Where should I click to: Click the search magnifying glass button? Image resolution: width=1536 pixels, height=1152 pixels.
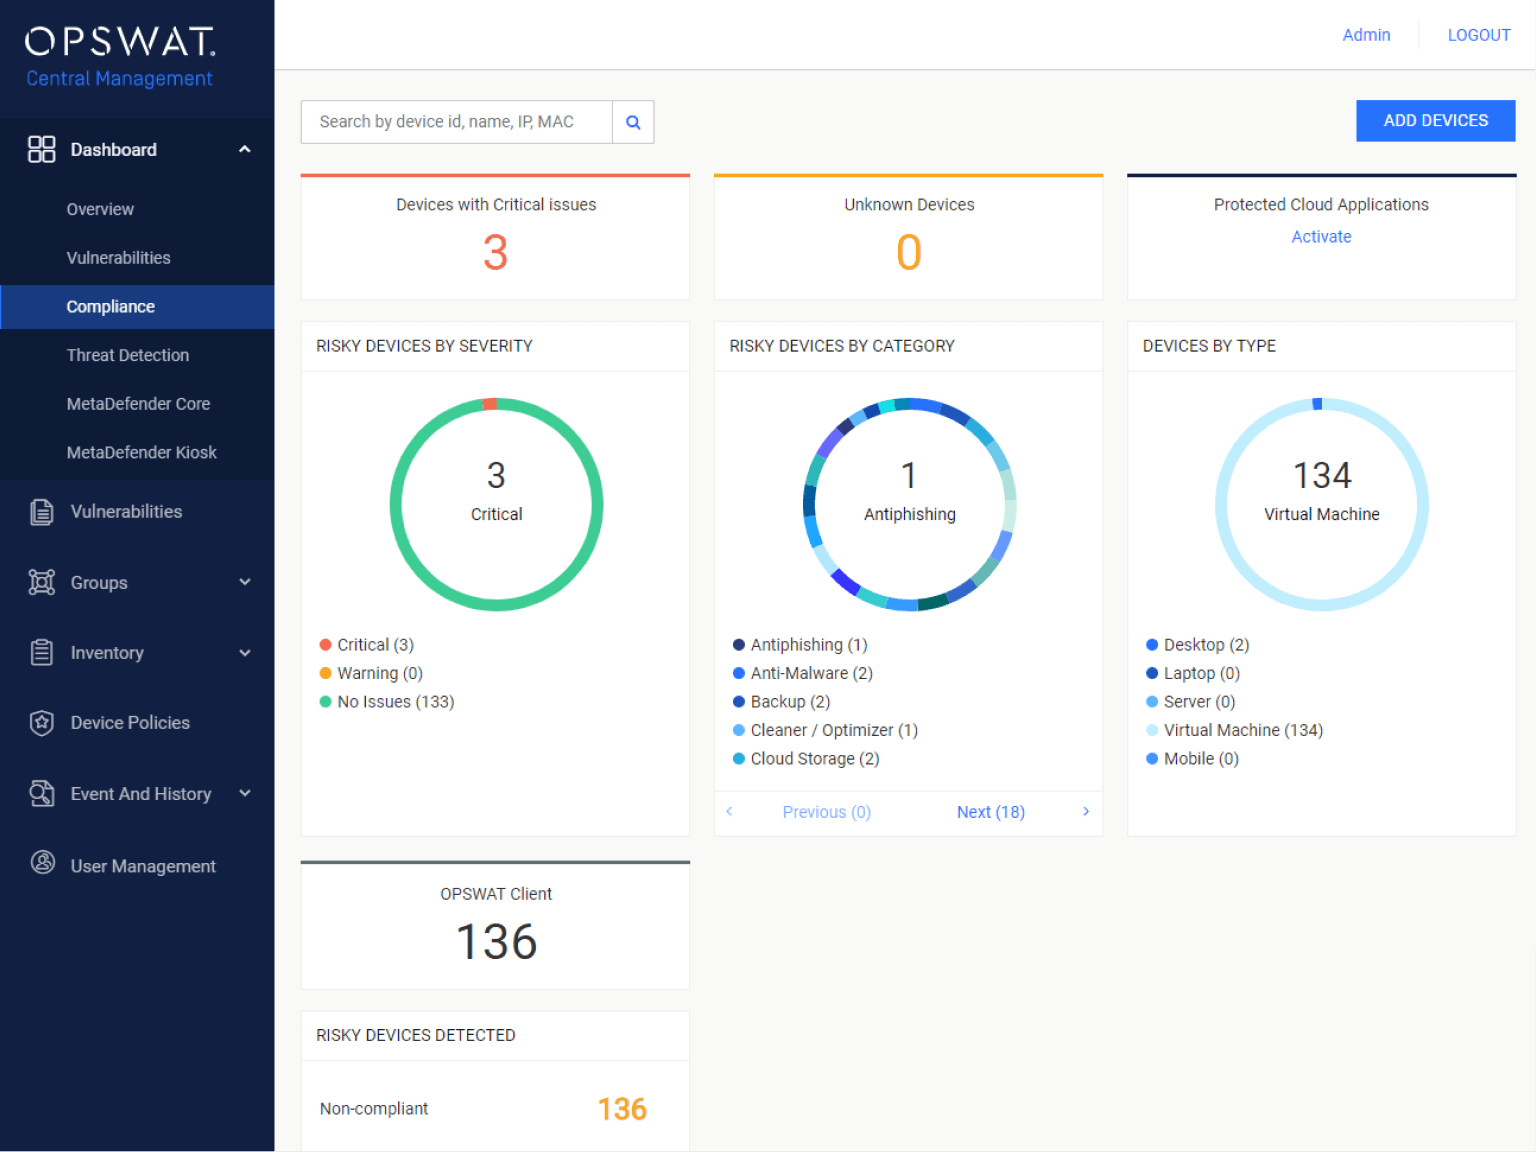click(633, 121)
